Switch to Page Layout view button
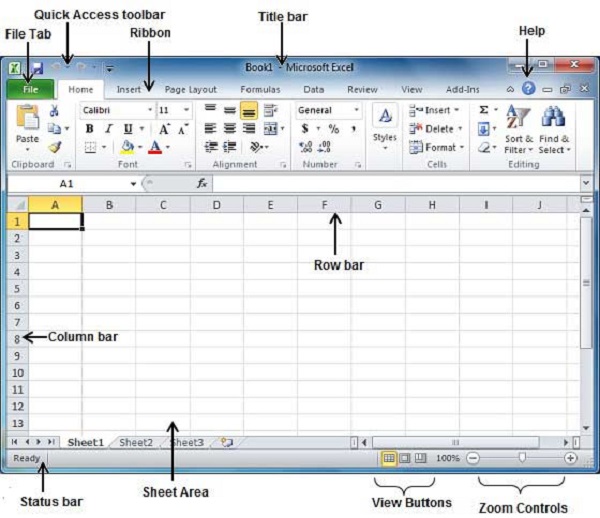Screen dimensions: 600x518 [405, 458]
